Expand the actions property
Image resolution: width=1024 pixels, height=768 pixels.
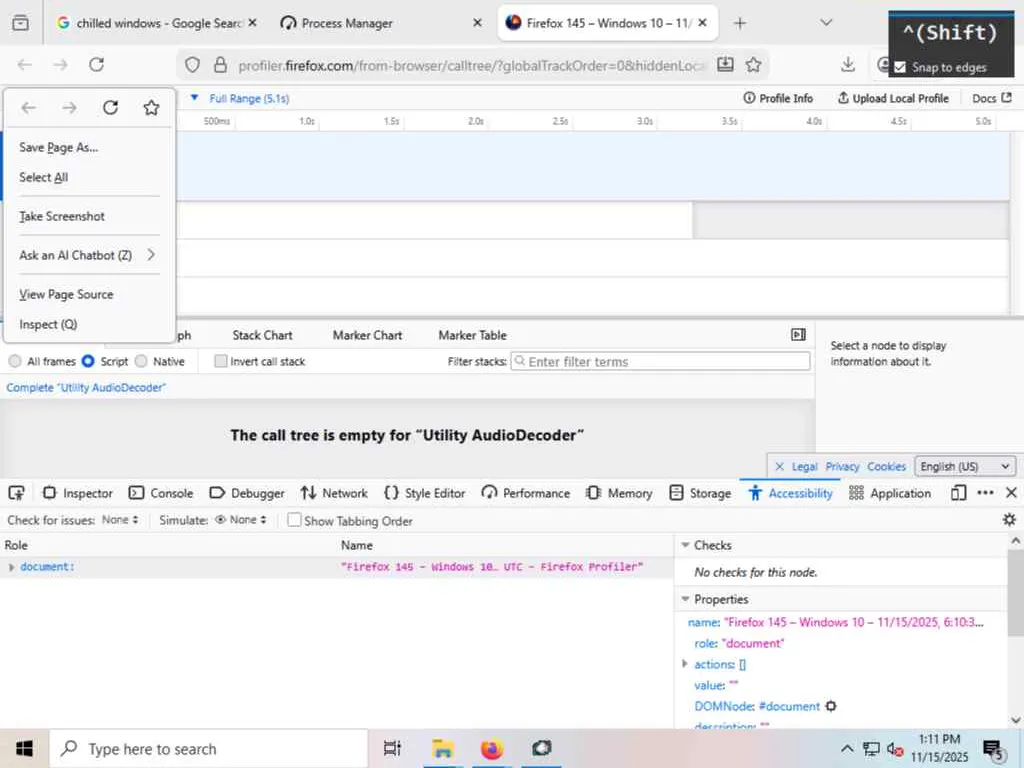[684, 664]
